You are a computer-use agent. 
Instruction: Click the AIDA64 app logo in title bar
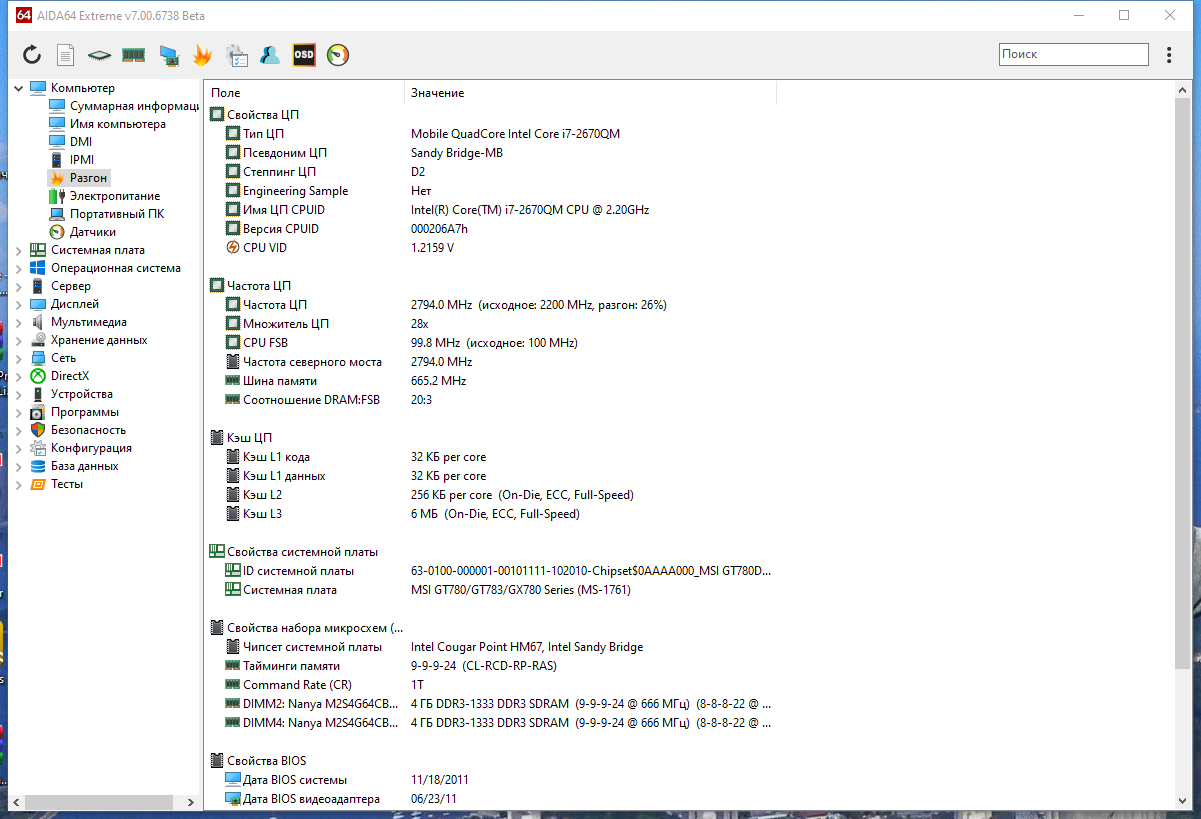[x=24, y=15]
